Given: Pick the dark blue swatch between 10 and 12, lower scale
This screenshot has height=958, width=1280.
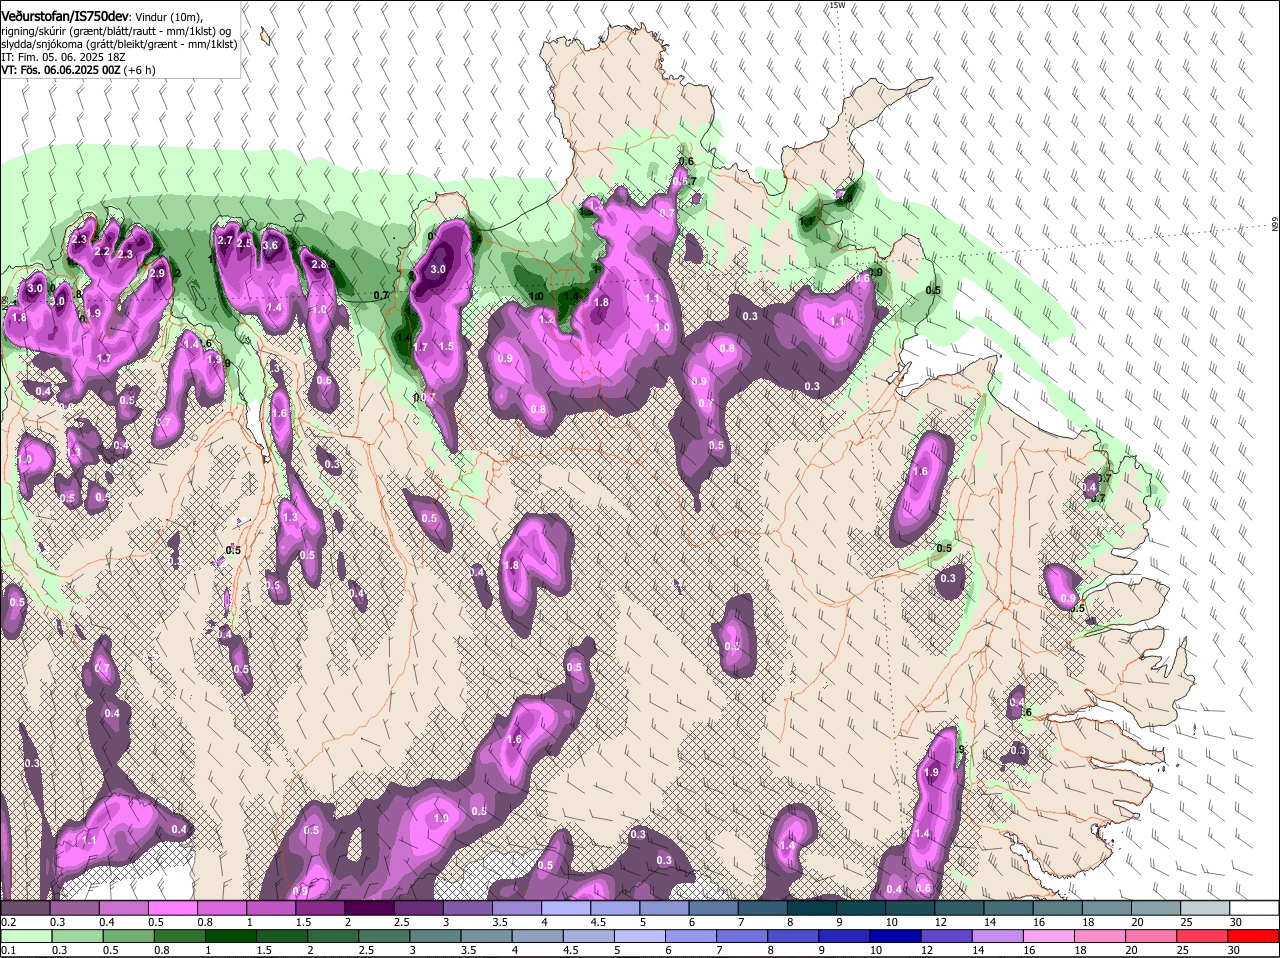Looking at the screenshot, I should click(893, 937).
